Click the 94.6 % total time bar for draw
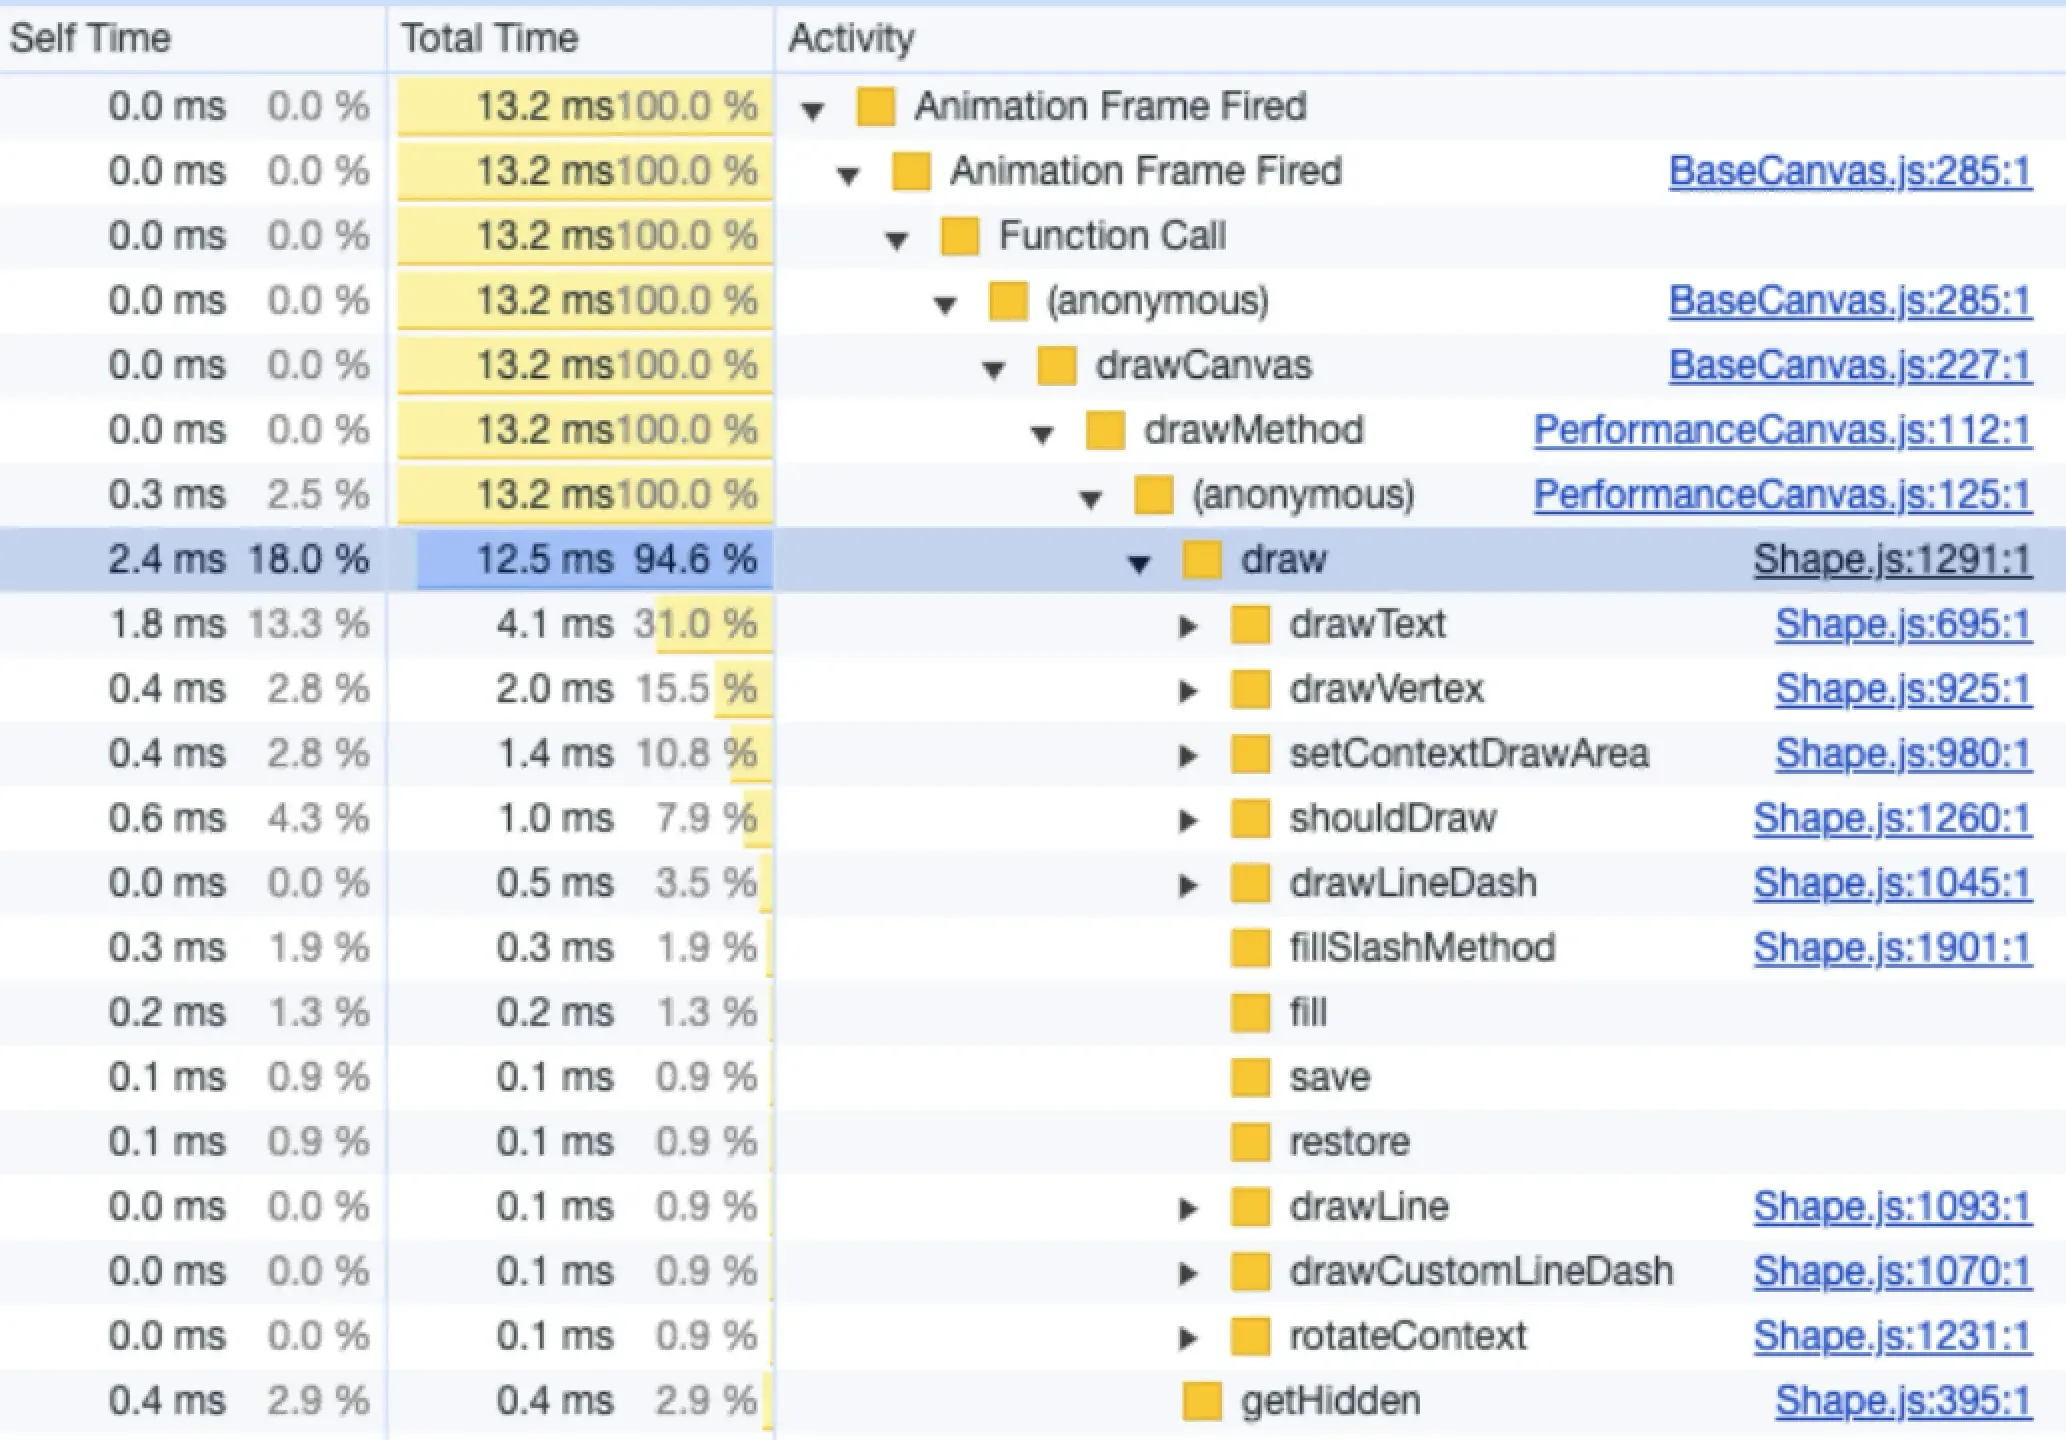 click(594, 560)
